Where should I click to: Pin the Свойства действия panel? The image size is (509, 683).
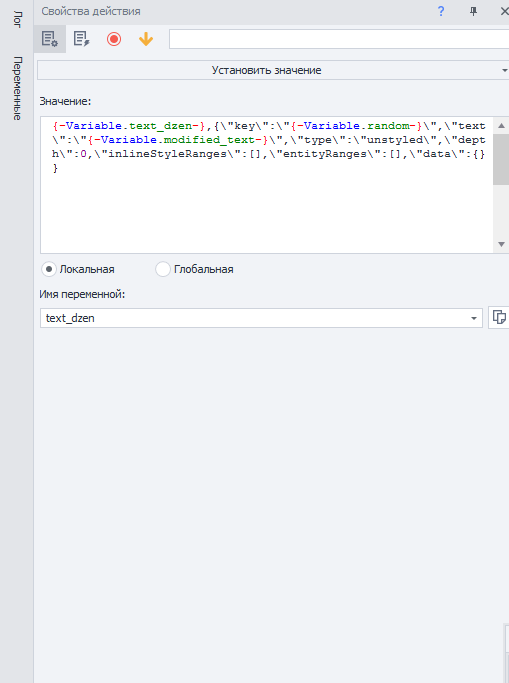point(473,11)
